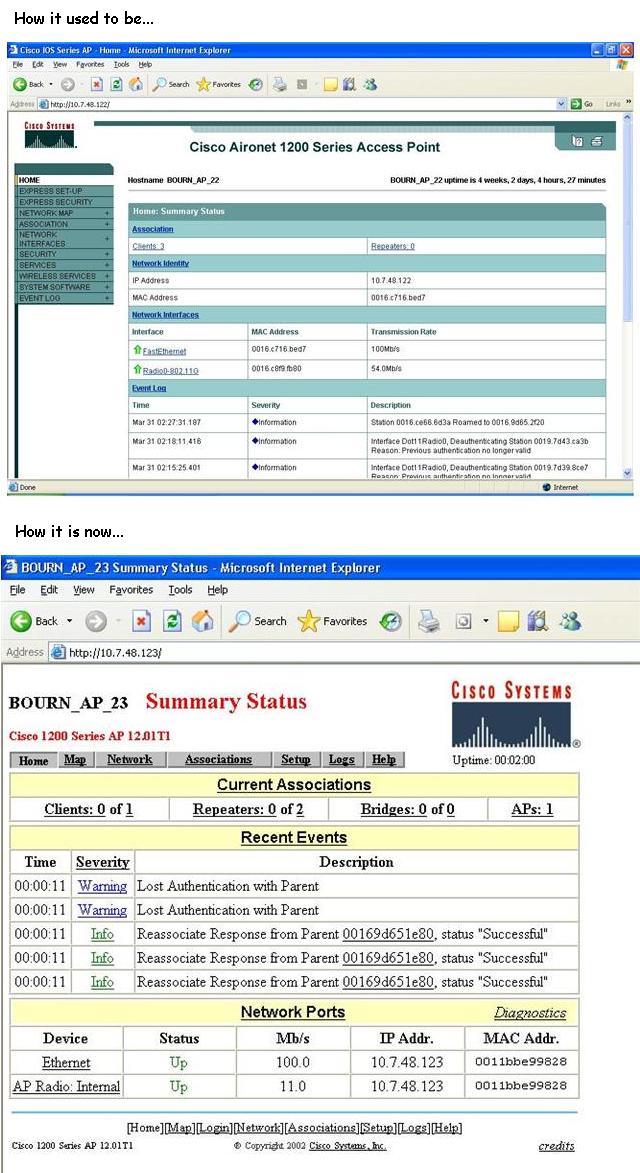Open Favorites in the BOURN_AP_23 window toolbar

[x=333, y=621]
